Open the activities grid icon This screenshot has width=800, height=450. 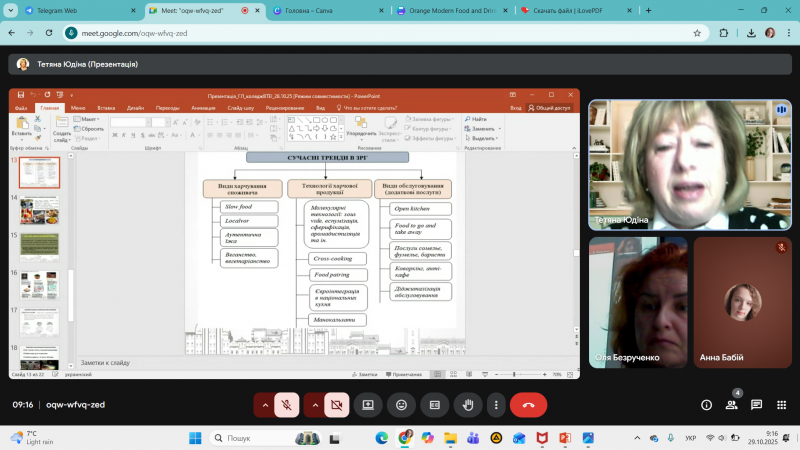point(780,405)
